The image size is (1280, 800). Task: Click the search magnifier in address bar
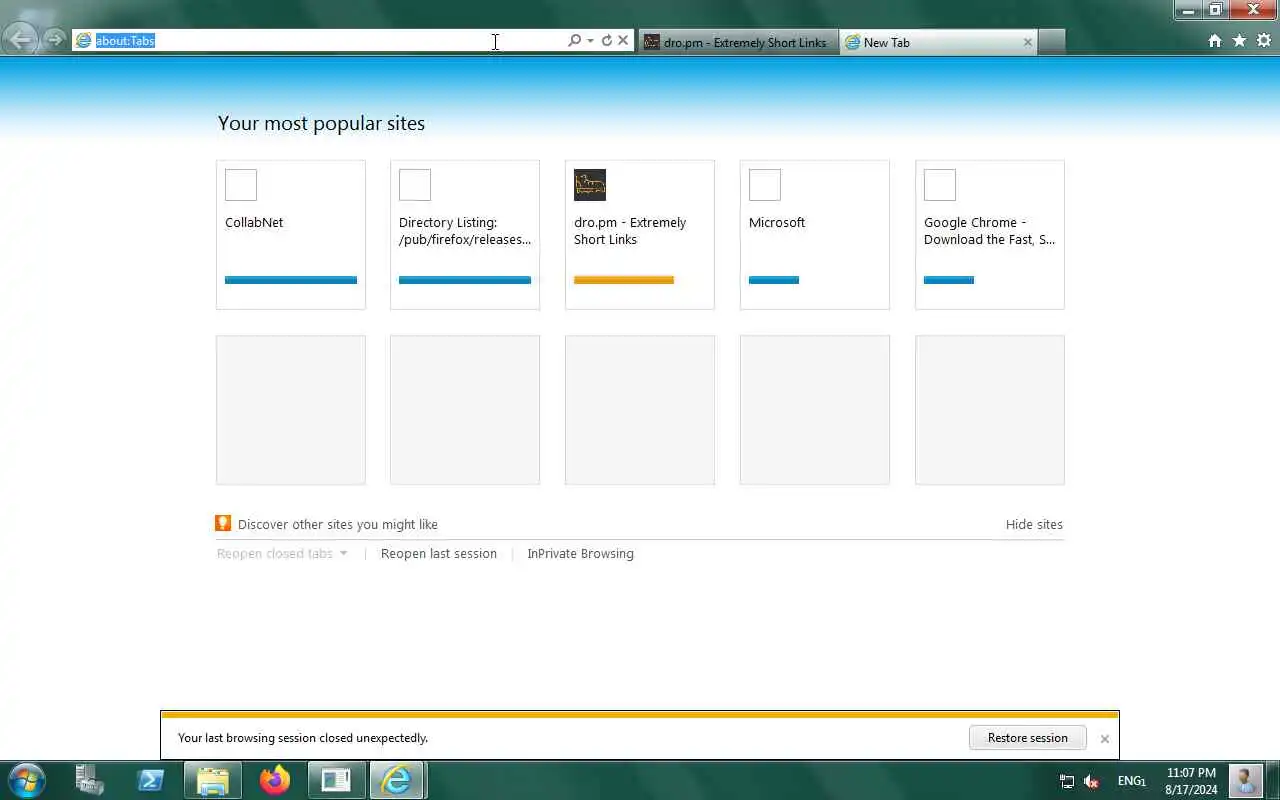[574, 41]
